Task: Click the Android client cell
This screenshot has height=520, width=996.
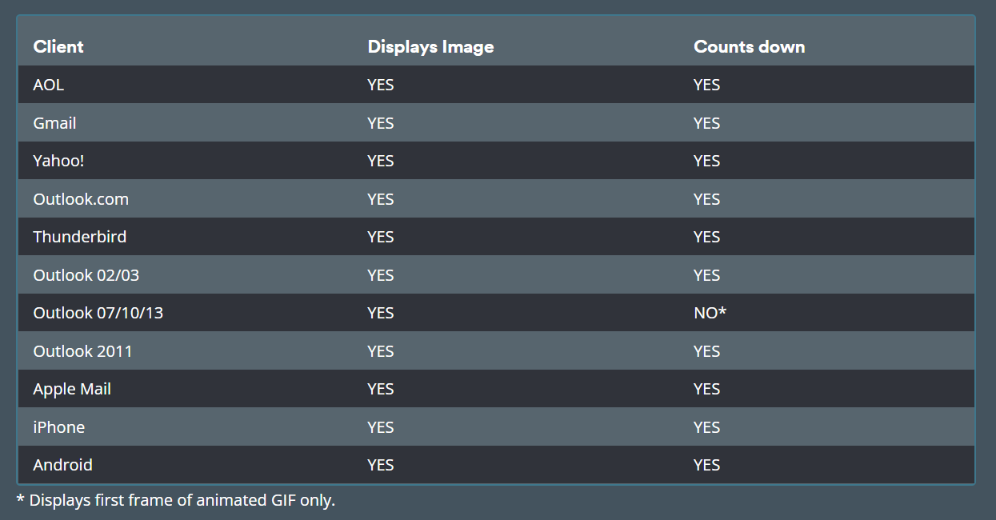Action: 62,465
